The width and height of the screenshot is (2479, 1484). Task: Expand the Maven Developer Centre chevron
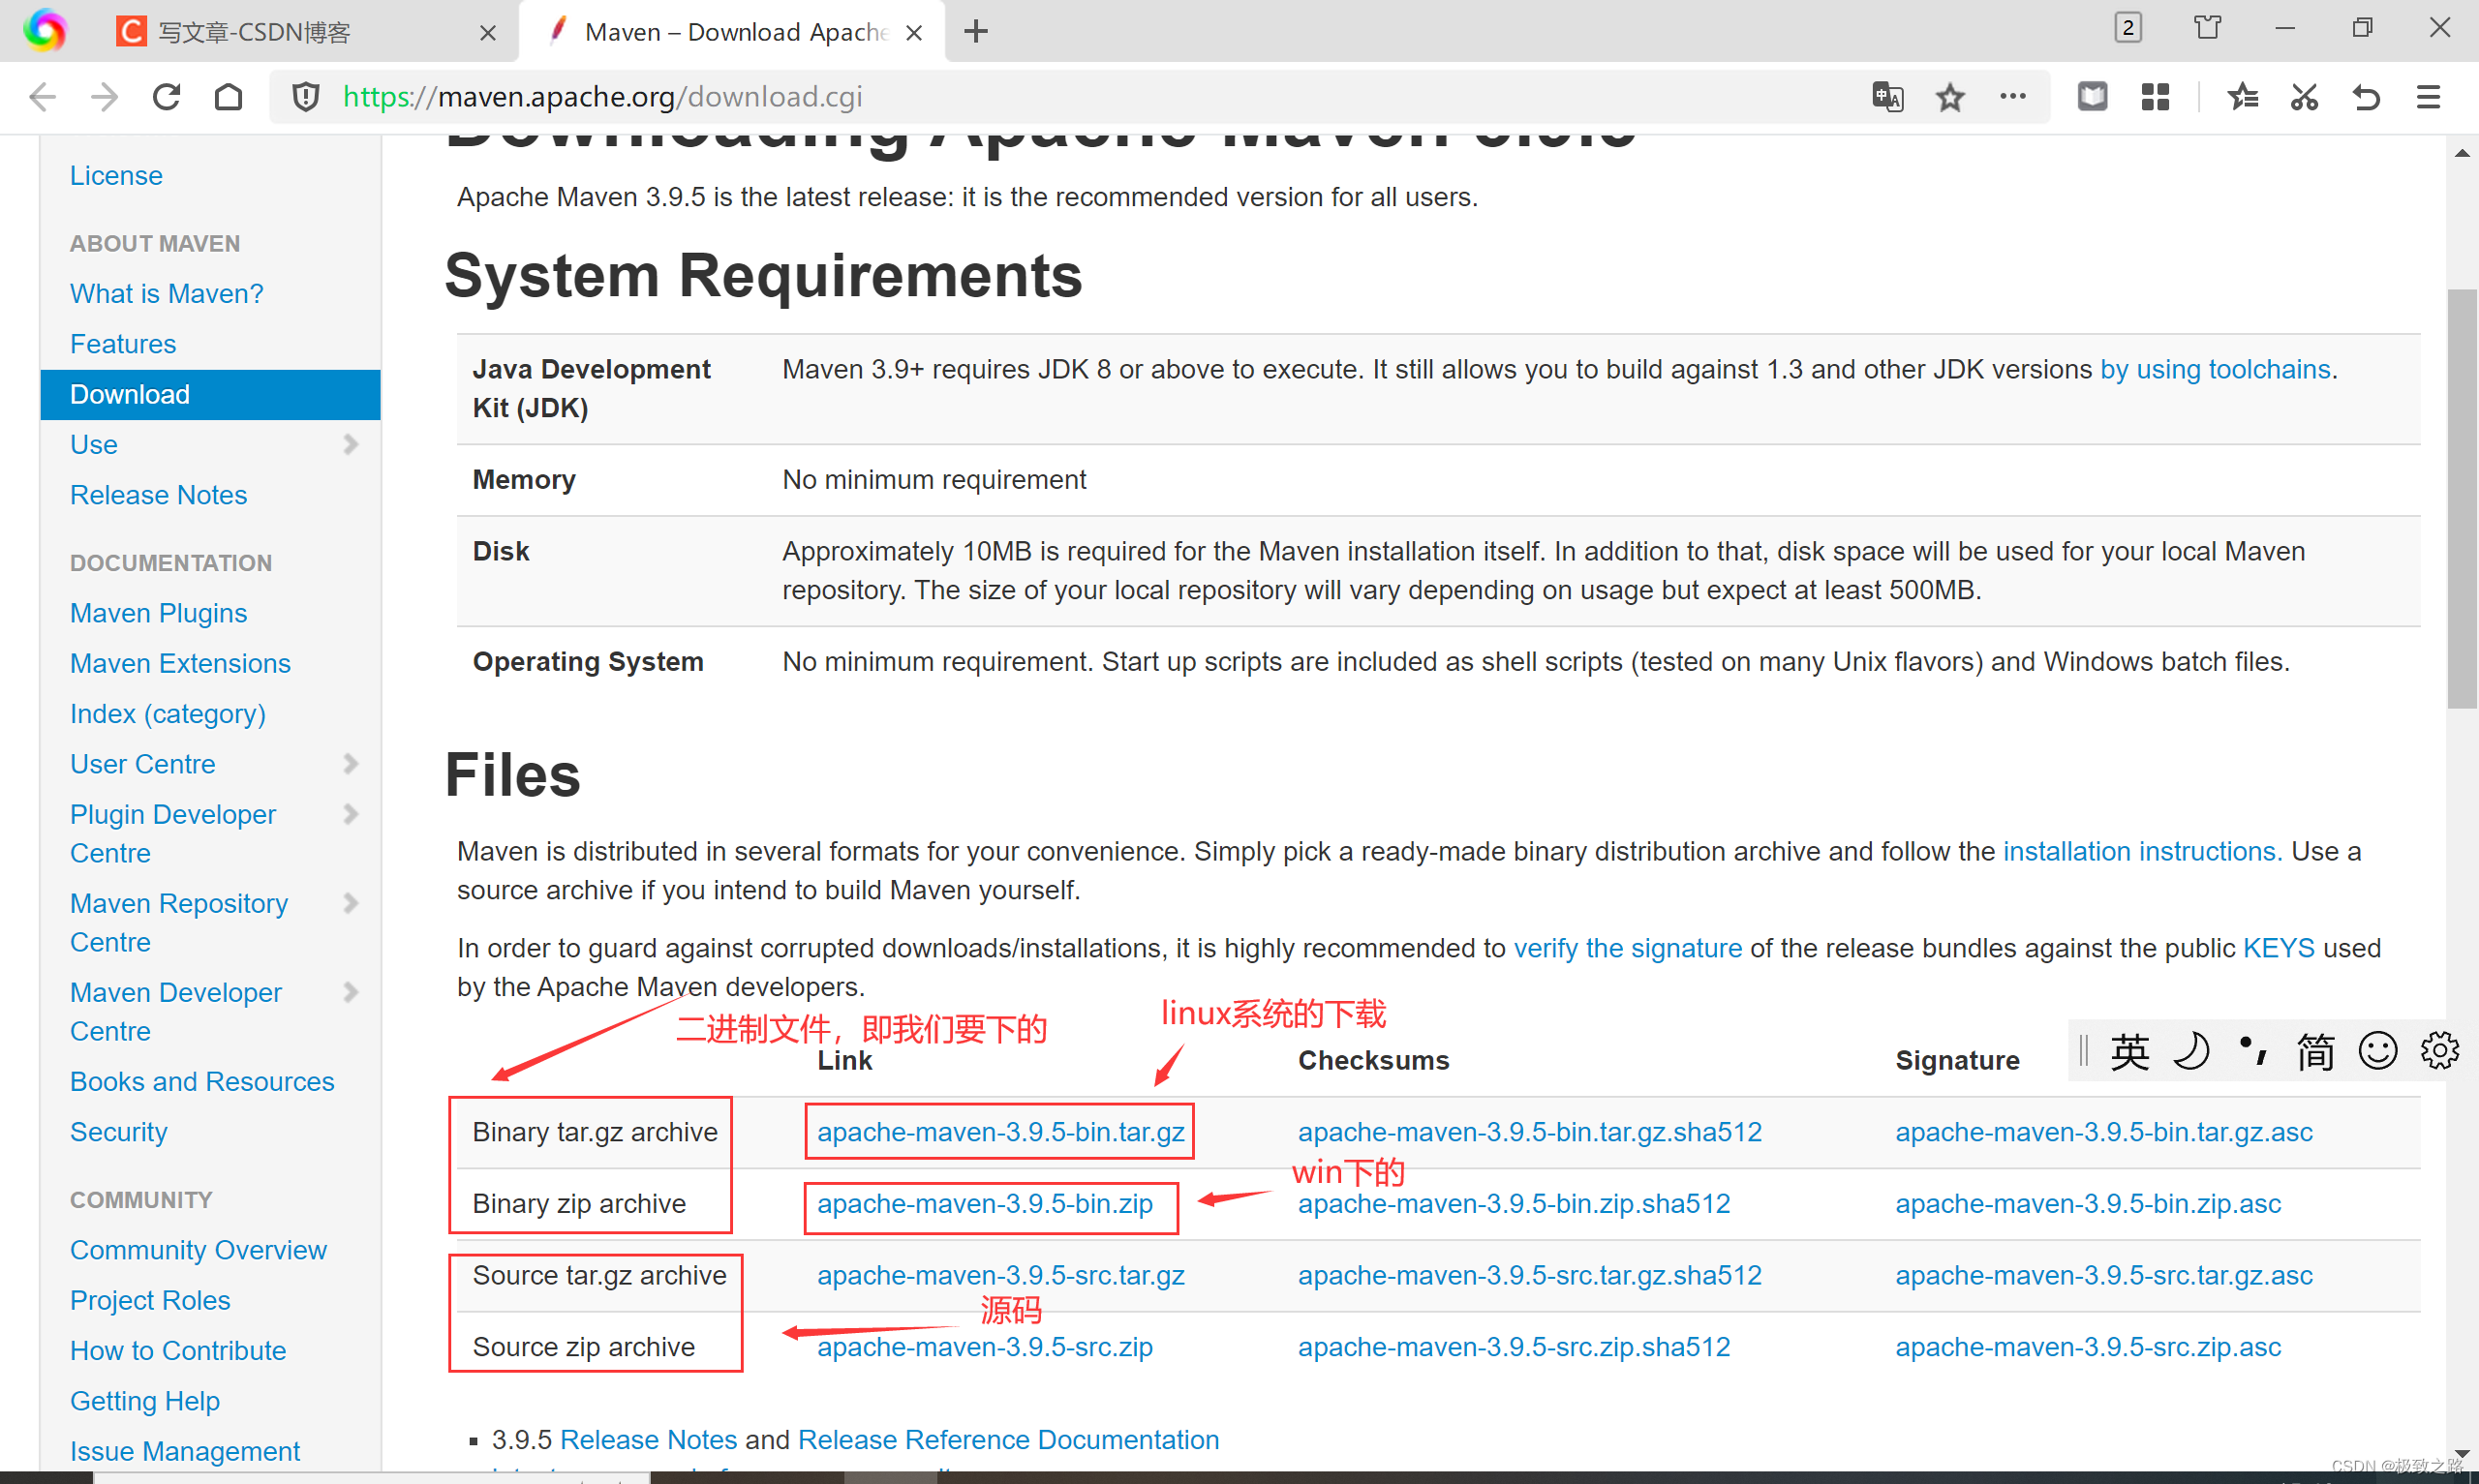(x=350, y=992)
